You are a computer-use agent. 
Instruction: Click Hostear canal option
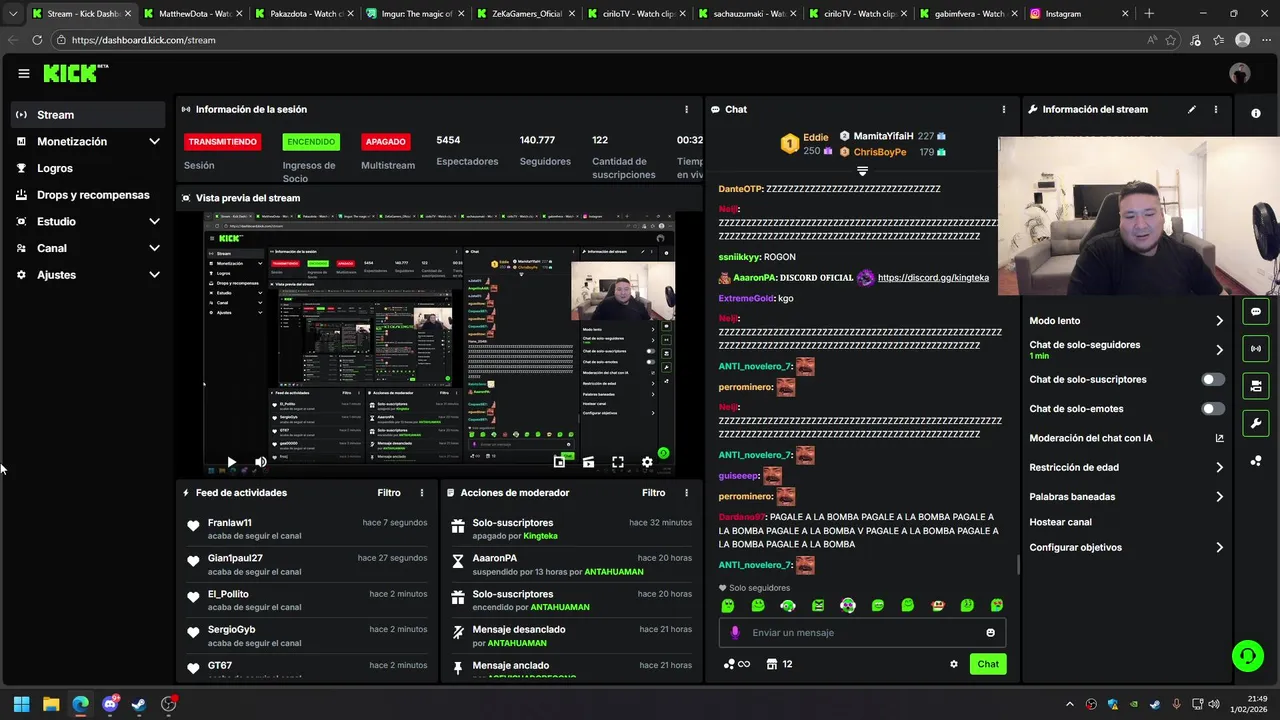pyautogui.click(x=1060, y=522)
